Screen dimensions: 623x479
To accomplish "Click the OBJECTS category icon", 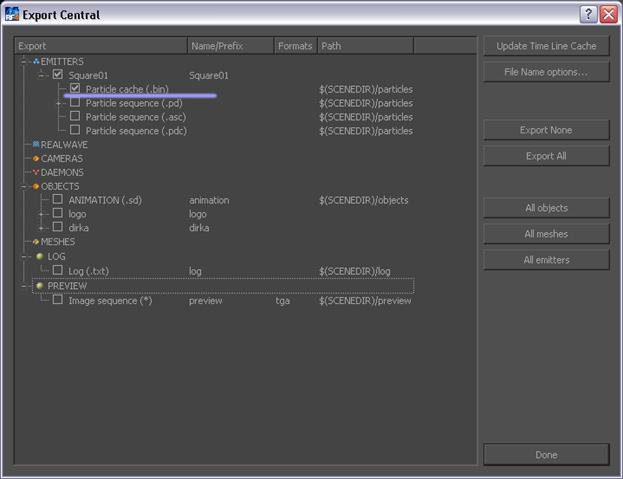I will (x=36, y=186).
